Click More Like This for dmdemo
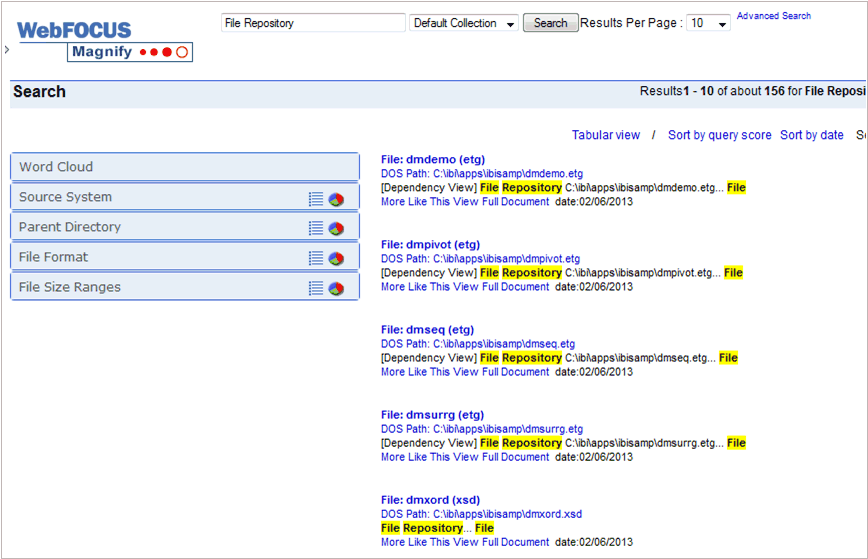Screen dimensions: 868x559 (415, 202)
